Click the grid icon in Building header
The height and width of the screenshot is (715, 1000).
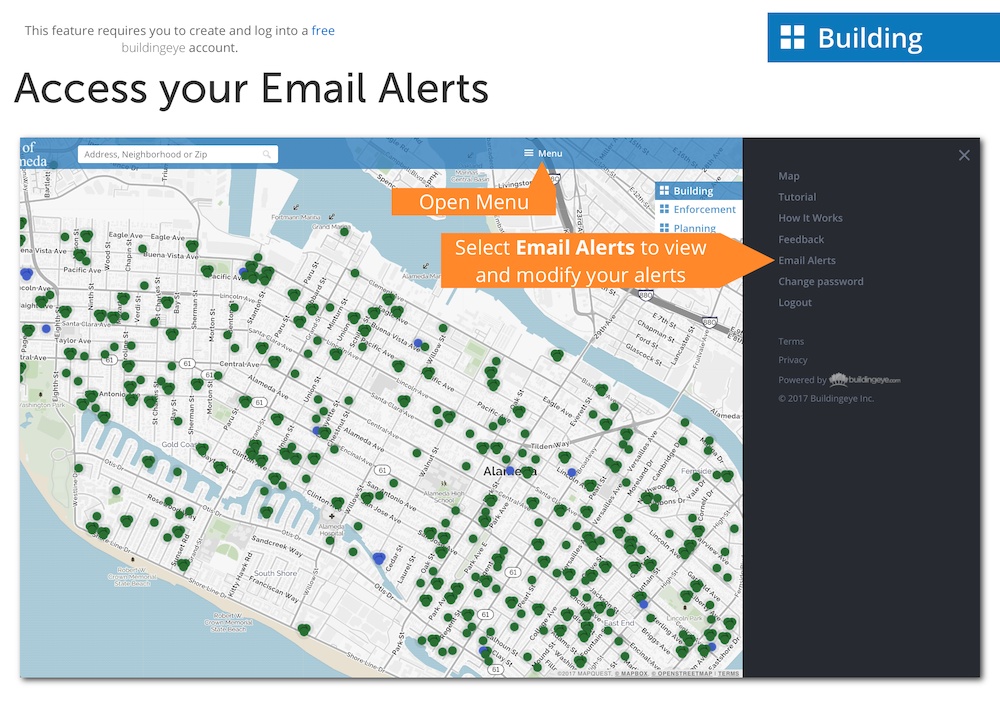tap(793, 38)
